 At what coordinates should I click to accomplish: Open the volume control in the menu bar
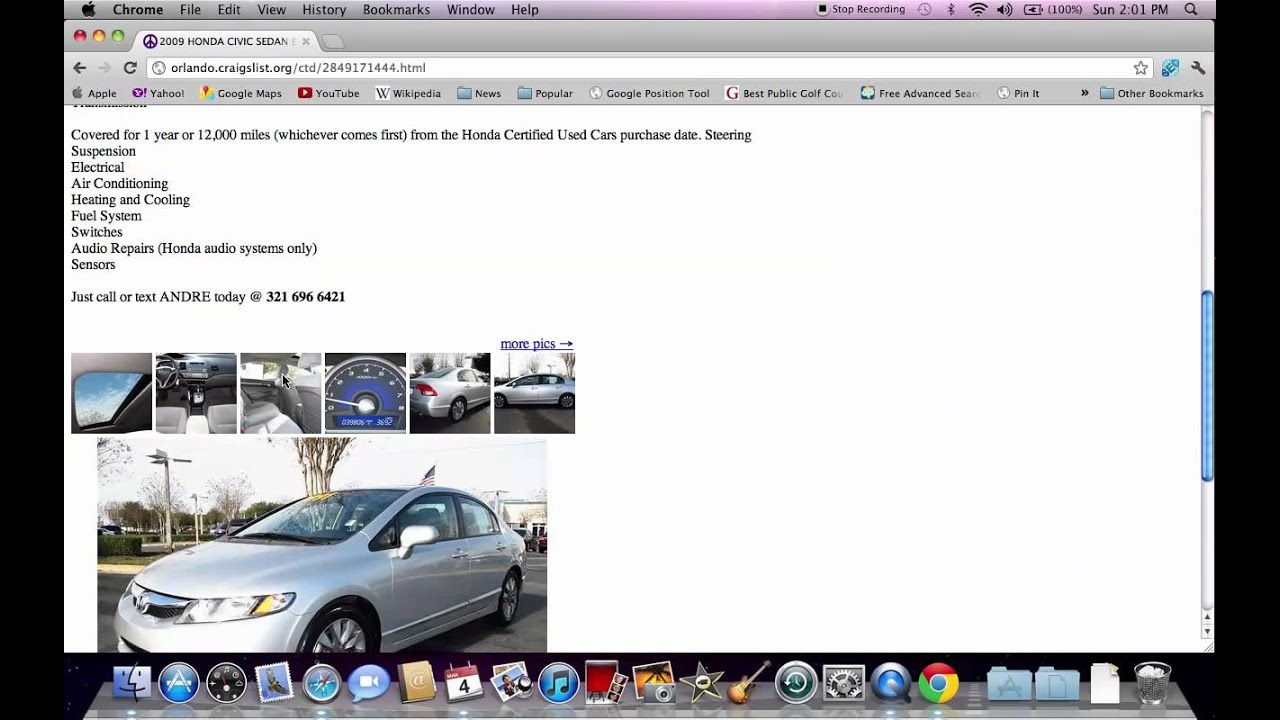[1005, 9]
